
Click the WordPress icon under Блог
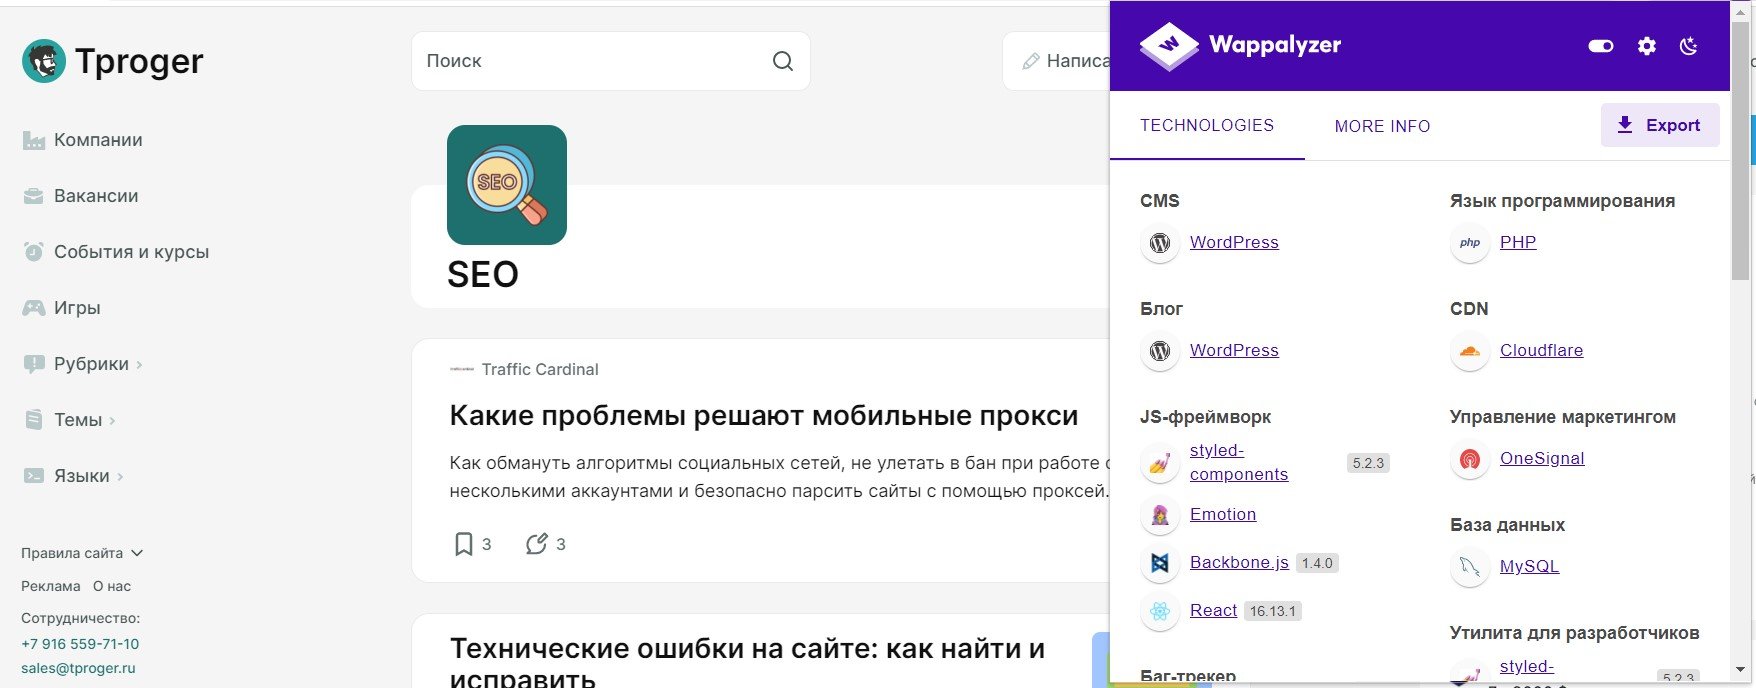tap(1160, 351)
